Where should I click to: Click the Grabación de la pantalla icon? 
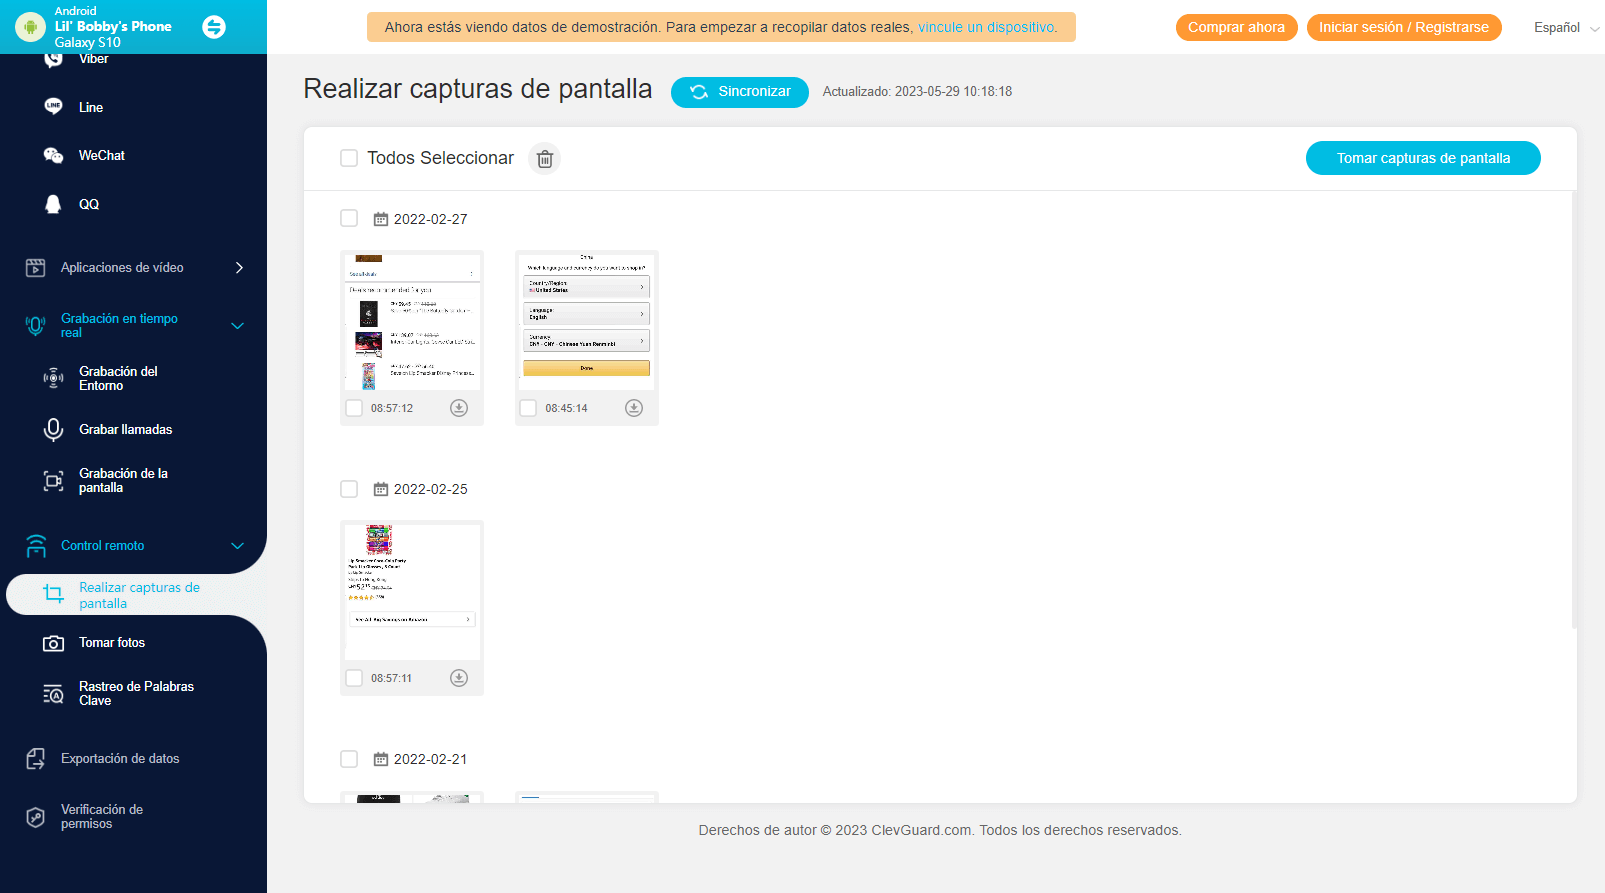(x=54, y=481)
